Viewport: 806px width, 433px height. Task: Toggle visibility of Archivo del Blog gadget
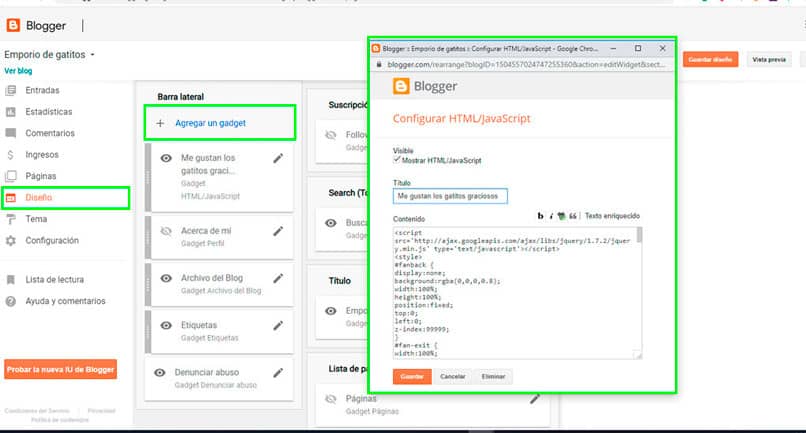click(x=166, y=278)
